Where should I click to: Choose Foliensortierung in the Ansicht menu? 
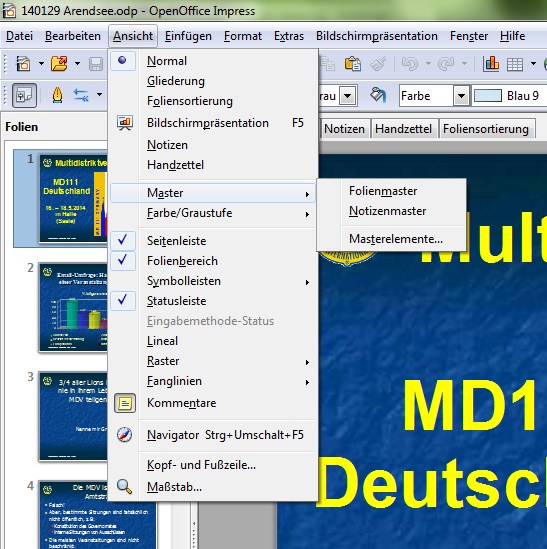point(213,101)
